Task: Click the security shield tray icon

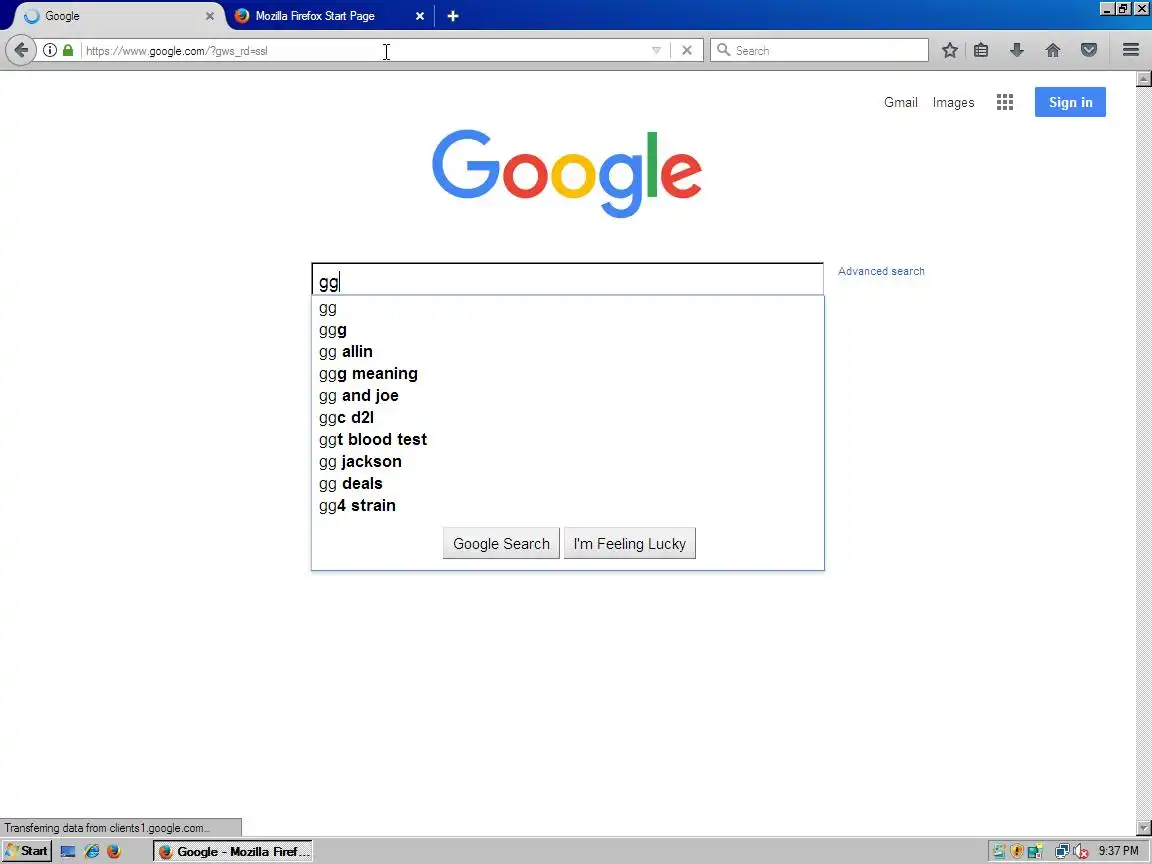Action: (x=1017, y=852)
